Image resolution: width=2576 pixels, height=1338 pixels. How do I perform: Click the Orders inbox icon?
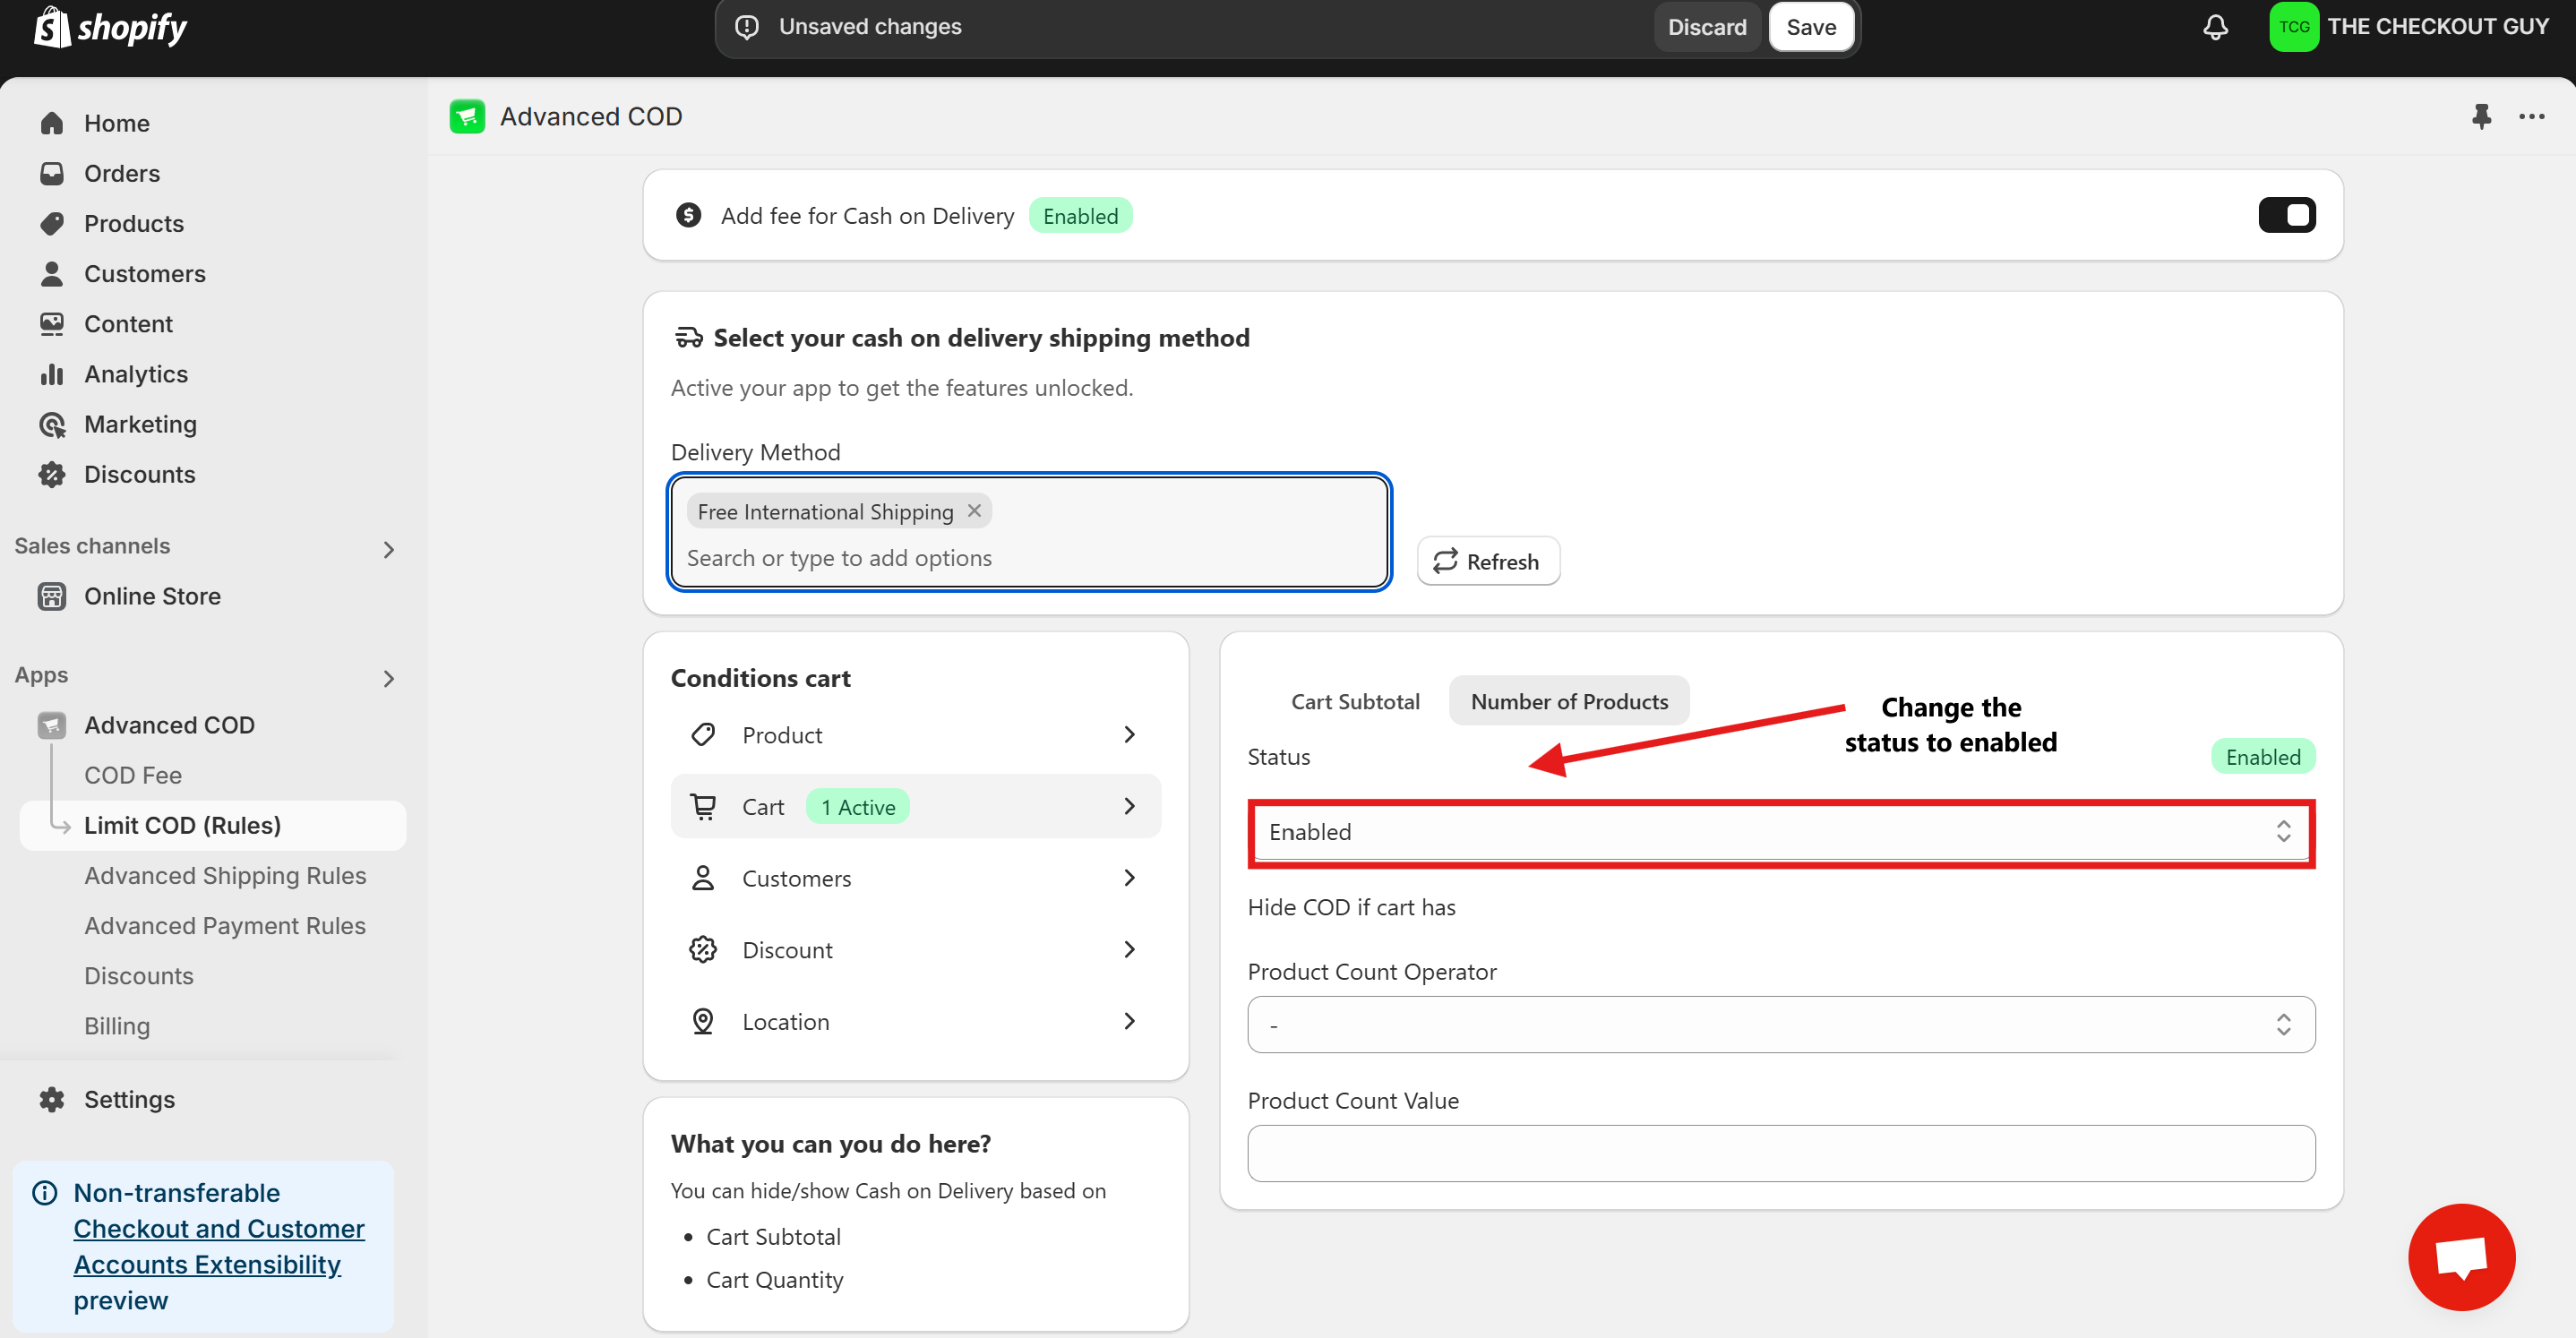pos(52,173)
